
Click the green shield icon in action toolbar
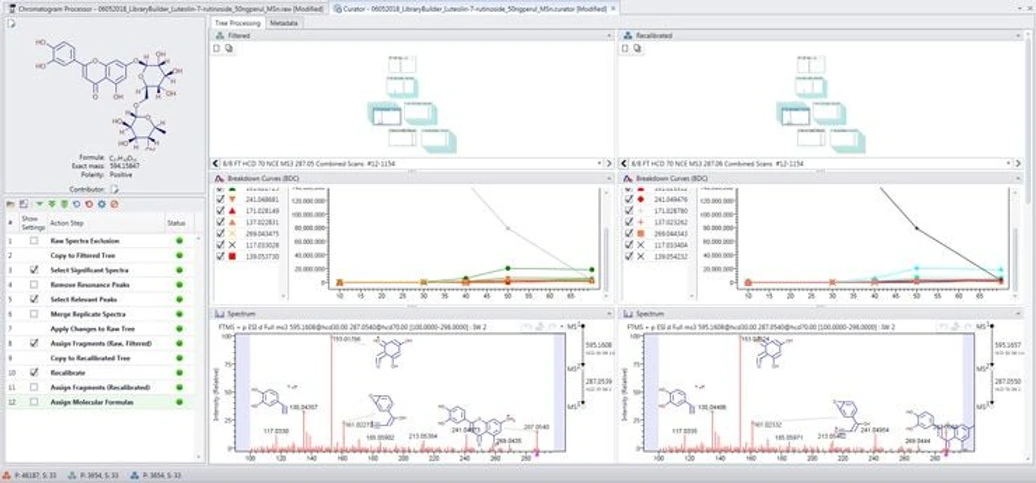[64, 205]
